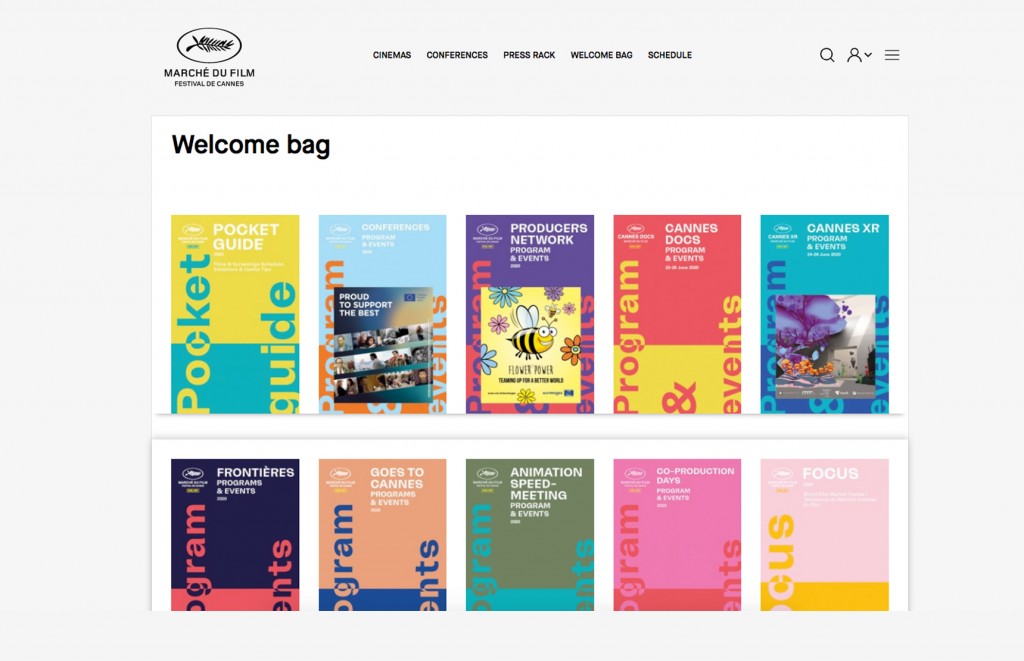The height and width of the screenshot is (661, 1024).
Task: Open the search magnifier icon
Action: tap(827, 55)
